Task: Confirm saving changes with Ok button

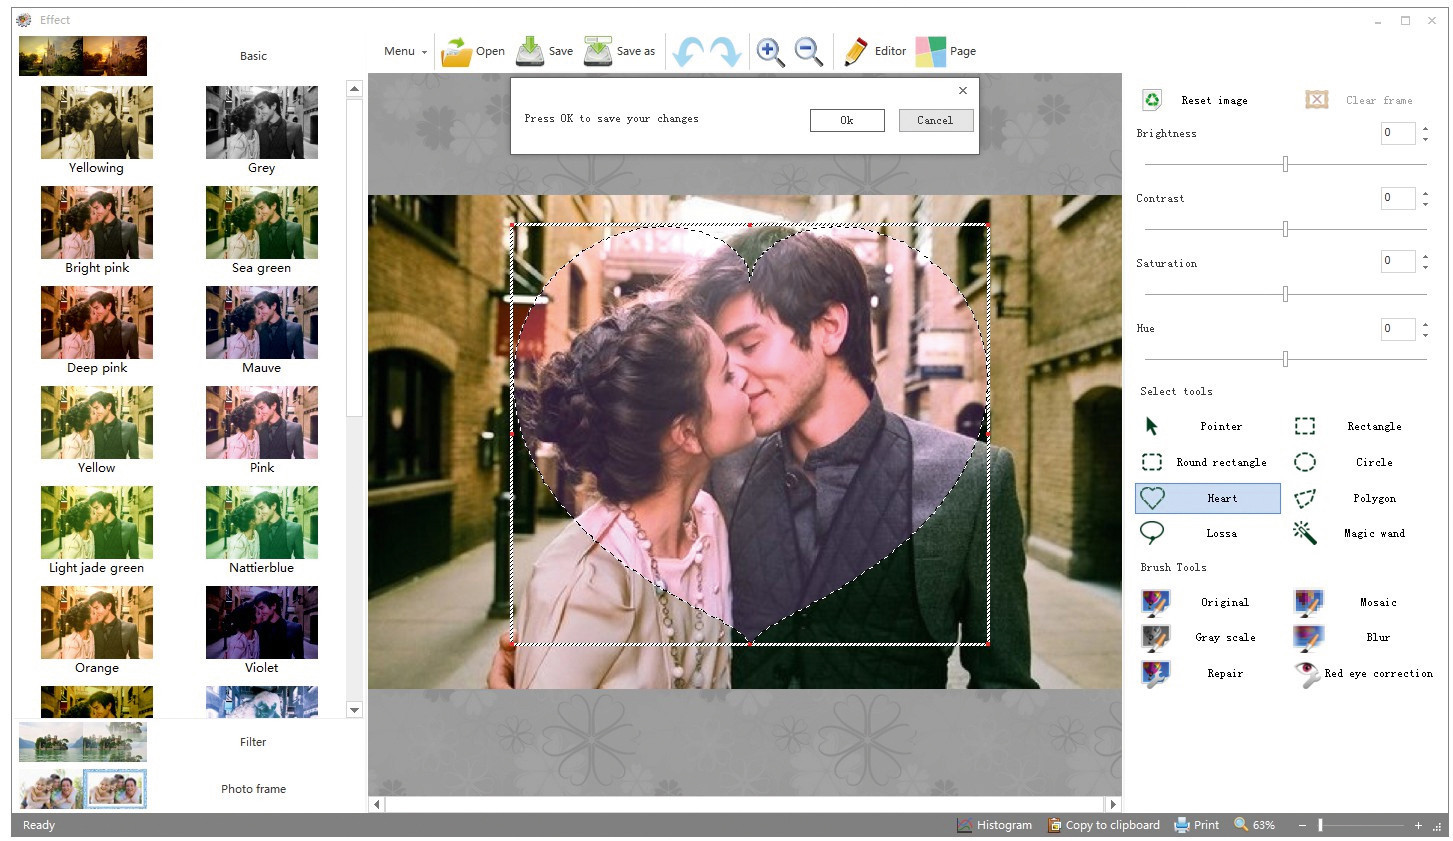Action: click(x=847, y=120)
